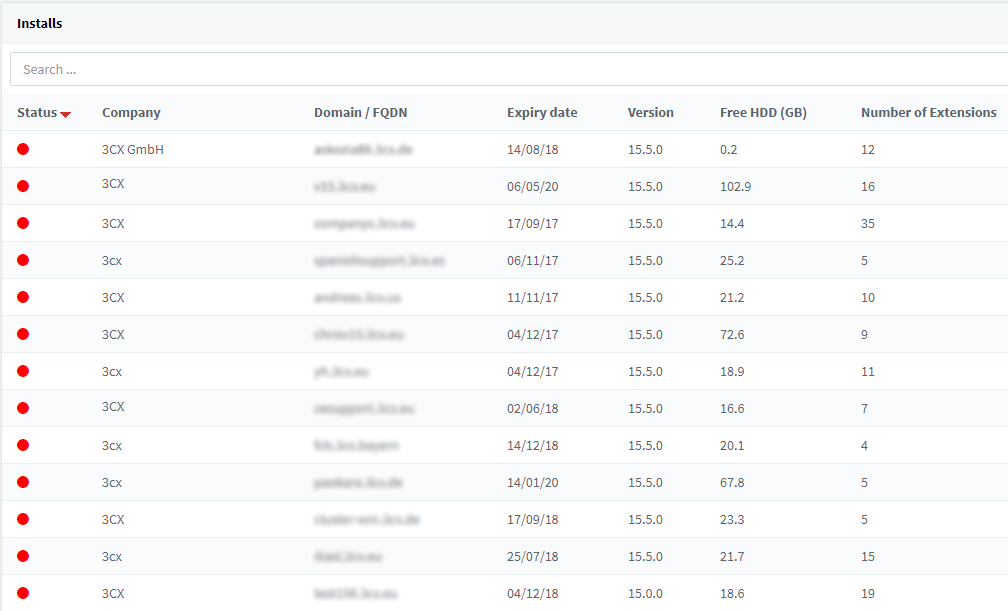Sort by Number of Extensions header
1008x611 pixels.
929,113
